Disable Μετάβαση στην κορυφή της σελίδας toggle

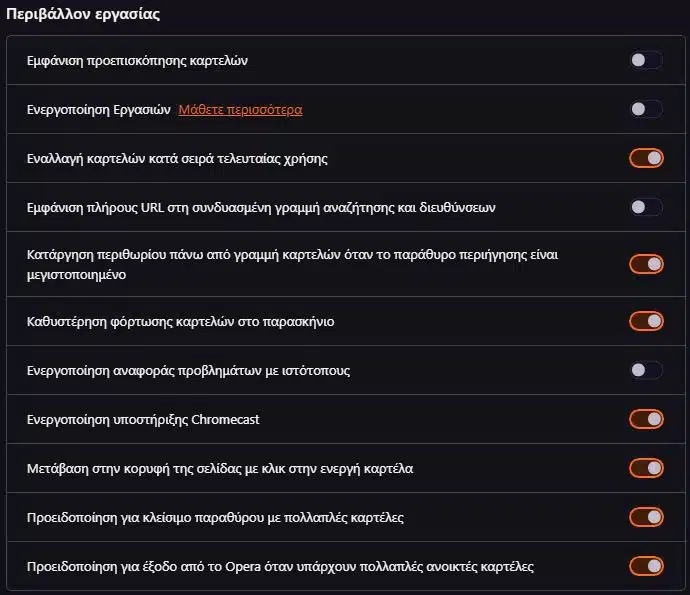click(646, 468)
